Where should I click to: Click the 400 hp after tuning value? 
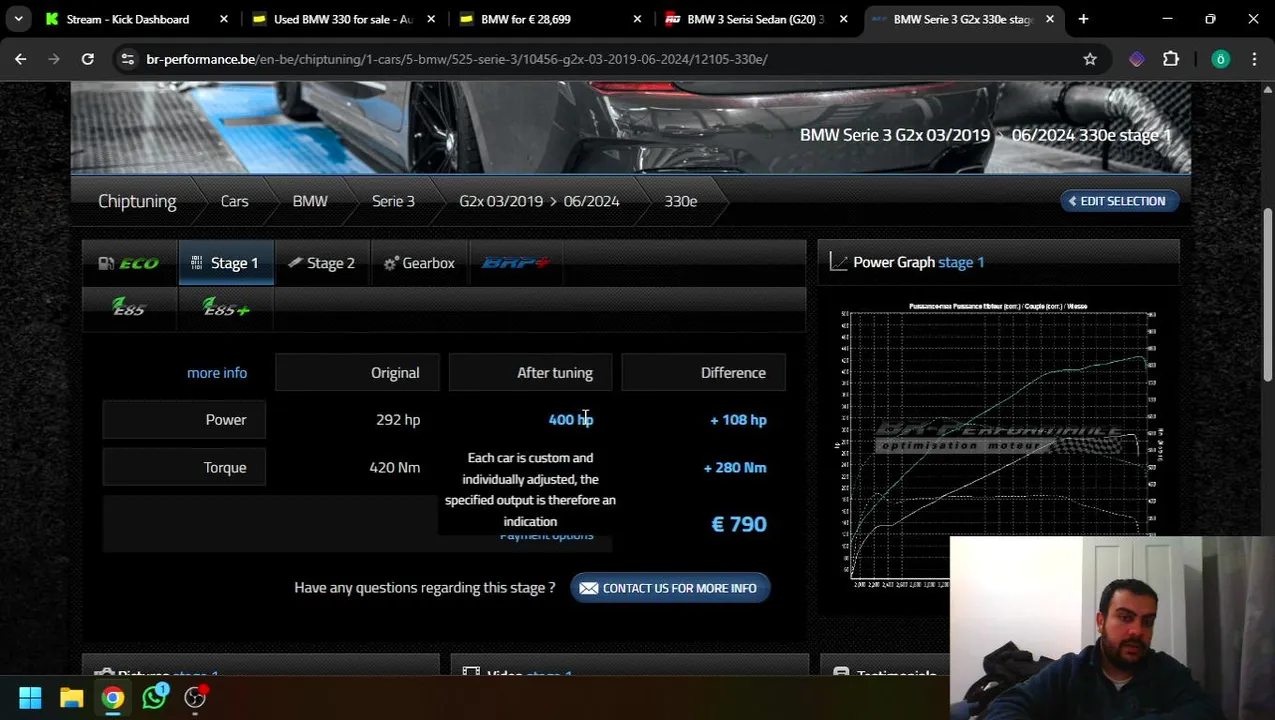571,420
